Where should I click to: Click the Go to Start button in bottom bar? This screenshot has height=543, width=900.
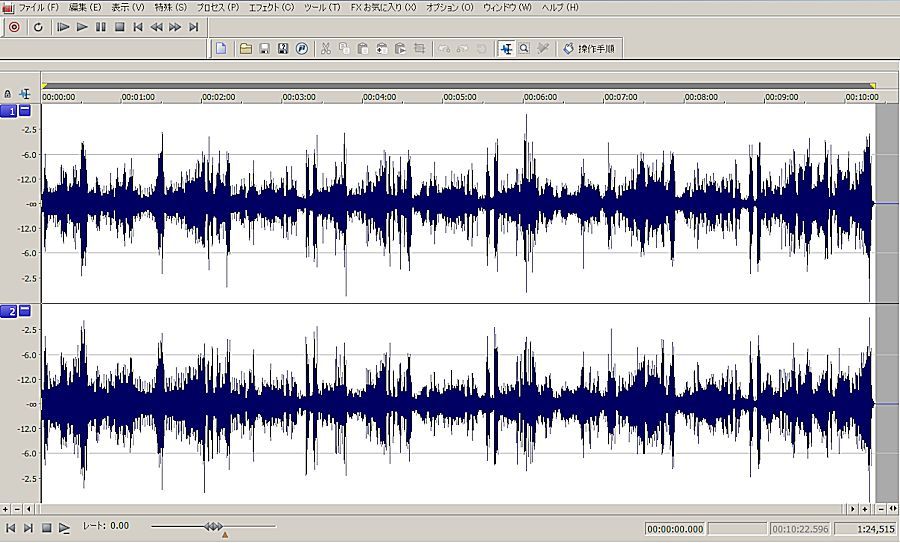coord(10,528)
